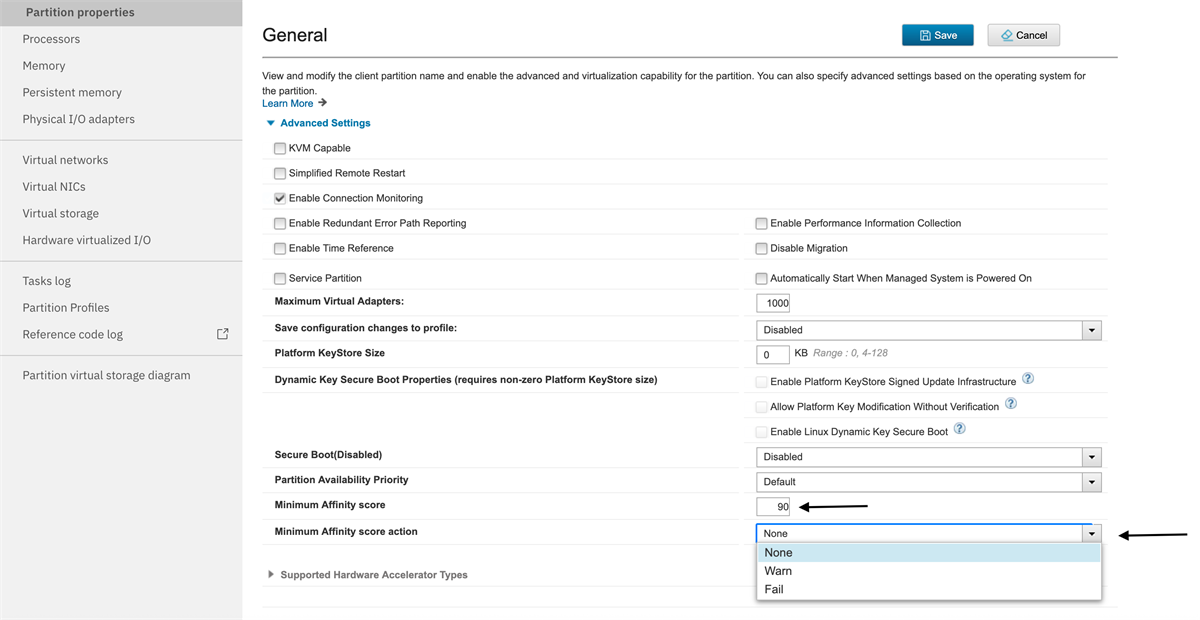Open the external link icon beside Reference code log
The image size is (1200, 620).
pyautogui.click(x=223, y=334)
